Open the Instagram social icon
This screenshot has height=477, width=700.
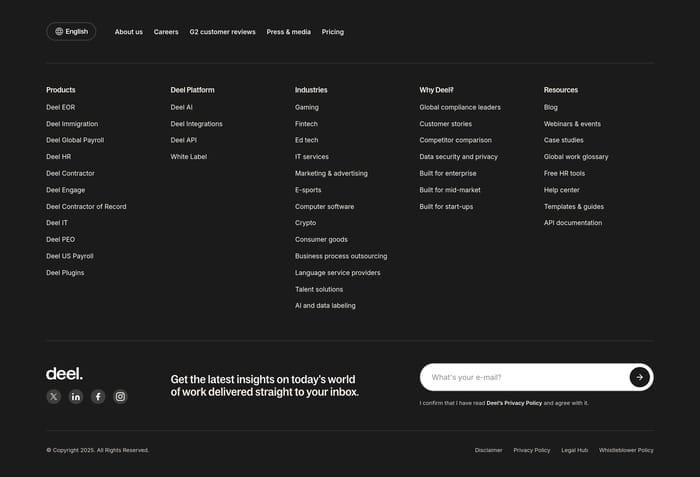(120, 397)
